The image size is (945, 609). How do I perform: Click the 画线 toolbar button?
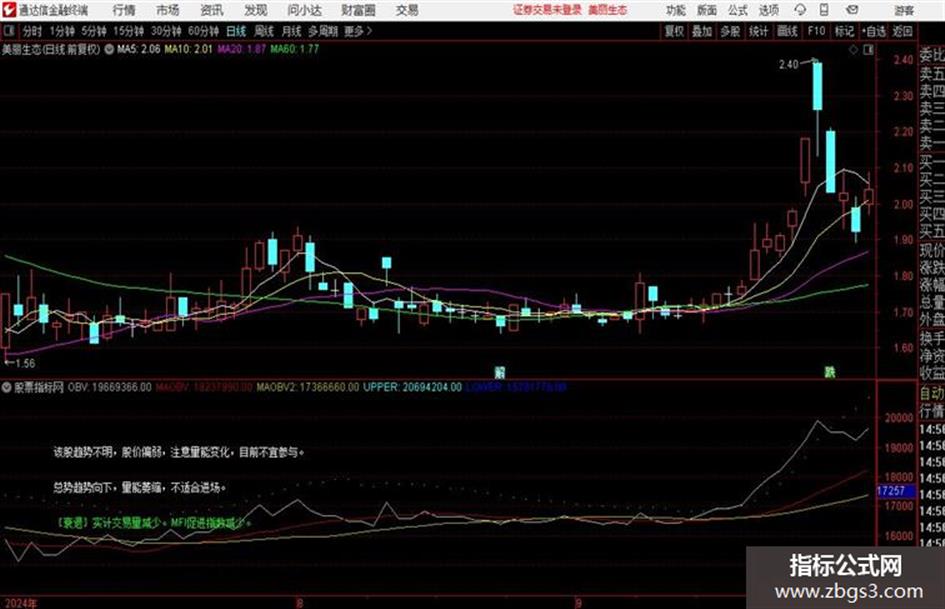pyautogui.click(x=787, y=31)
